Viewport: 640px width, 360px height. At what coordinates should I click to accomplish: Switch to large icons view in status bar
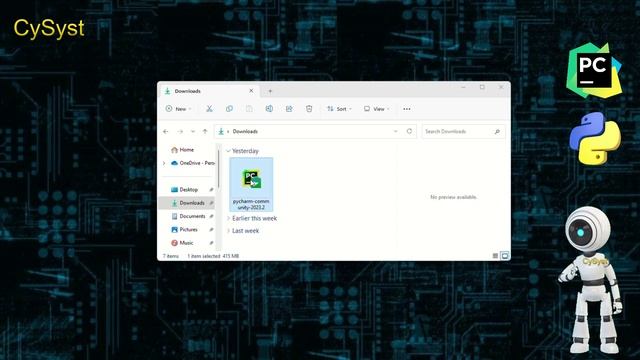[x=505, y=256]
